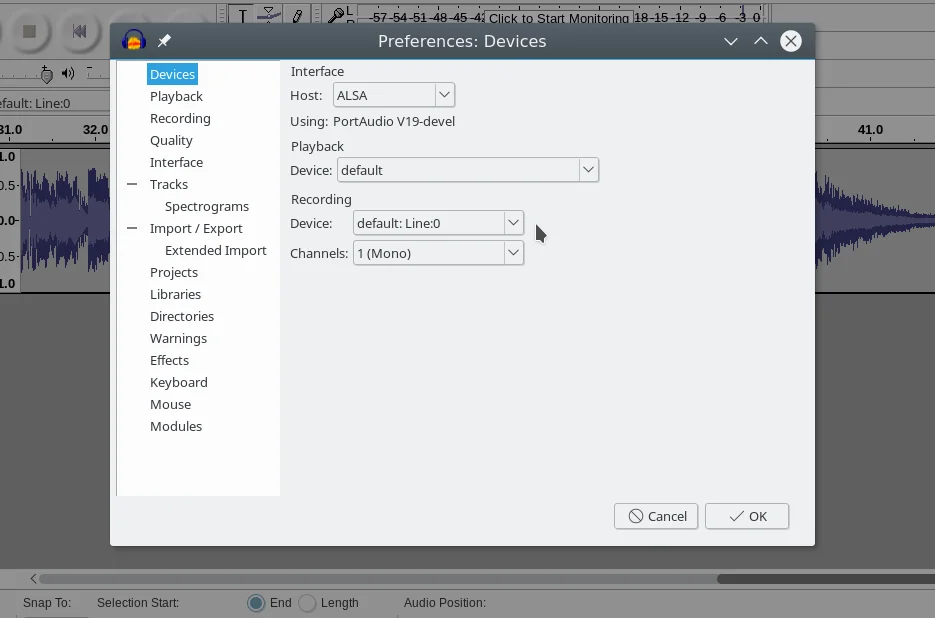Select the End radio button
The width and height of the screenshot is (935, 618).
tap(256, 603)
